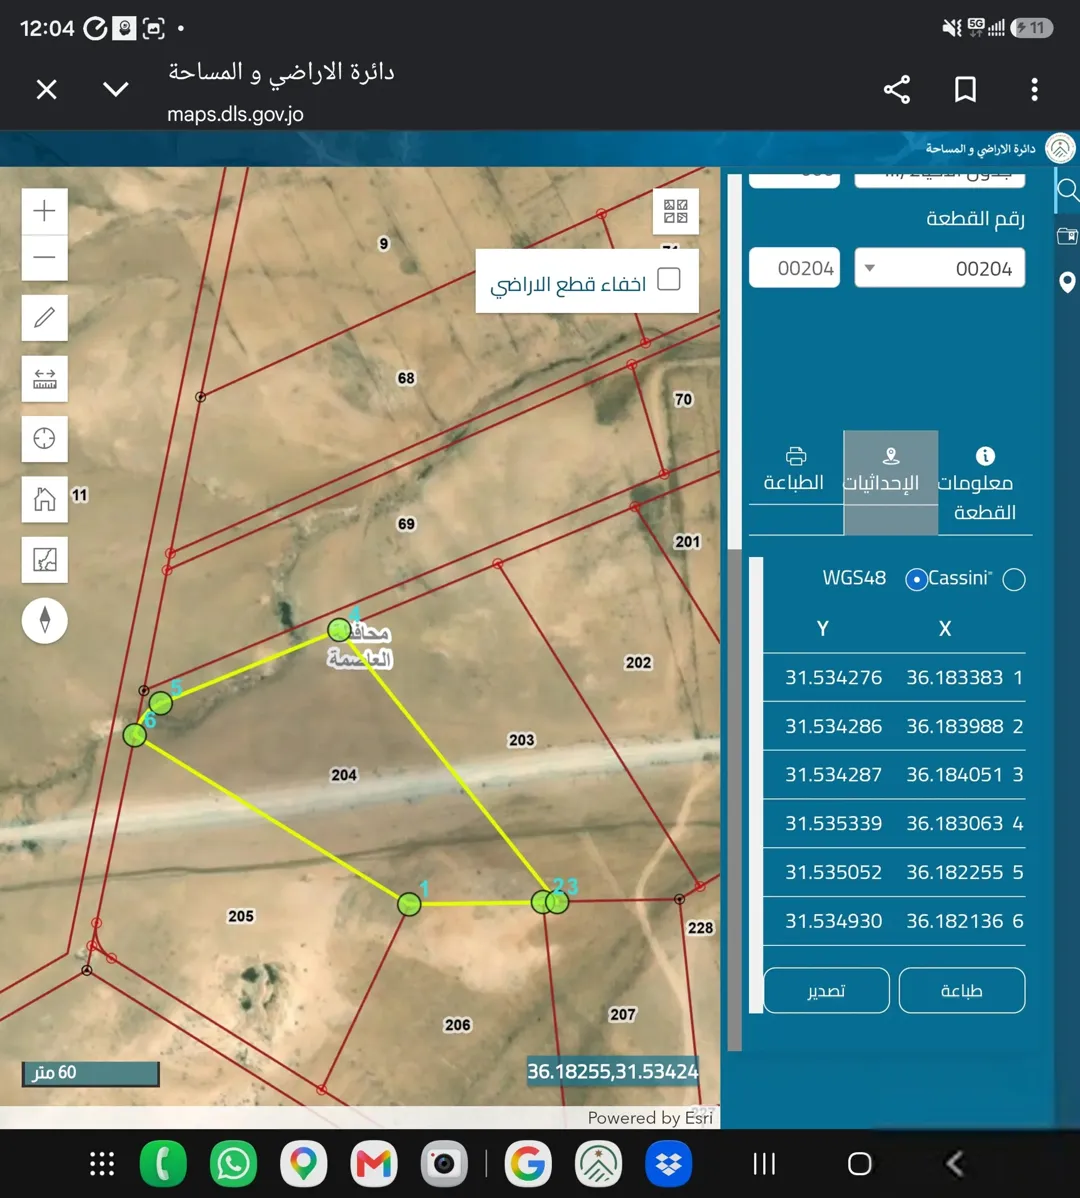Click the تصدير export button

point(826,991)
